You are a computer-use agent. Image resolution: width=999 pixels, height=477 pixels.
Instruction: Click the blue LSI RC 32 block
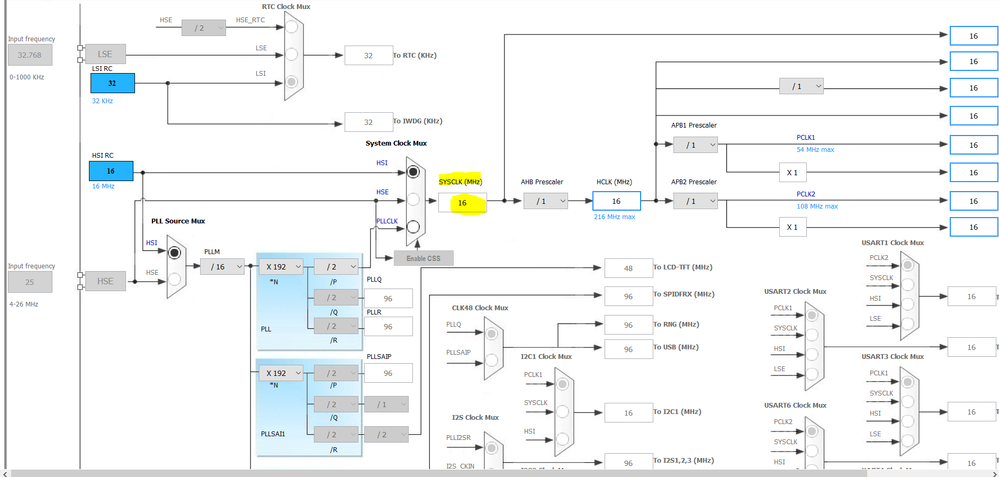pyautogui.click(x=112, y=83)
